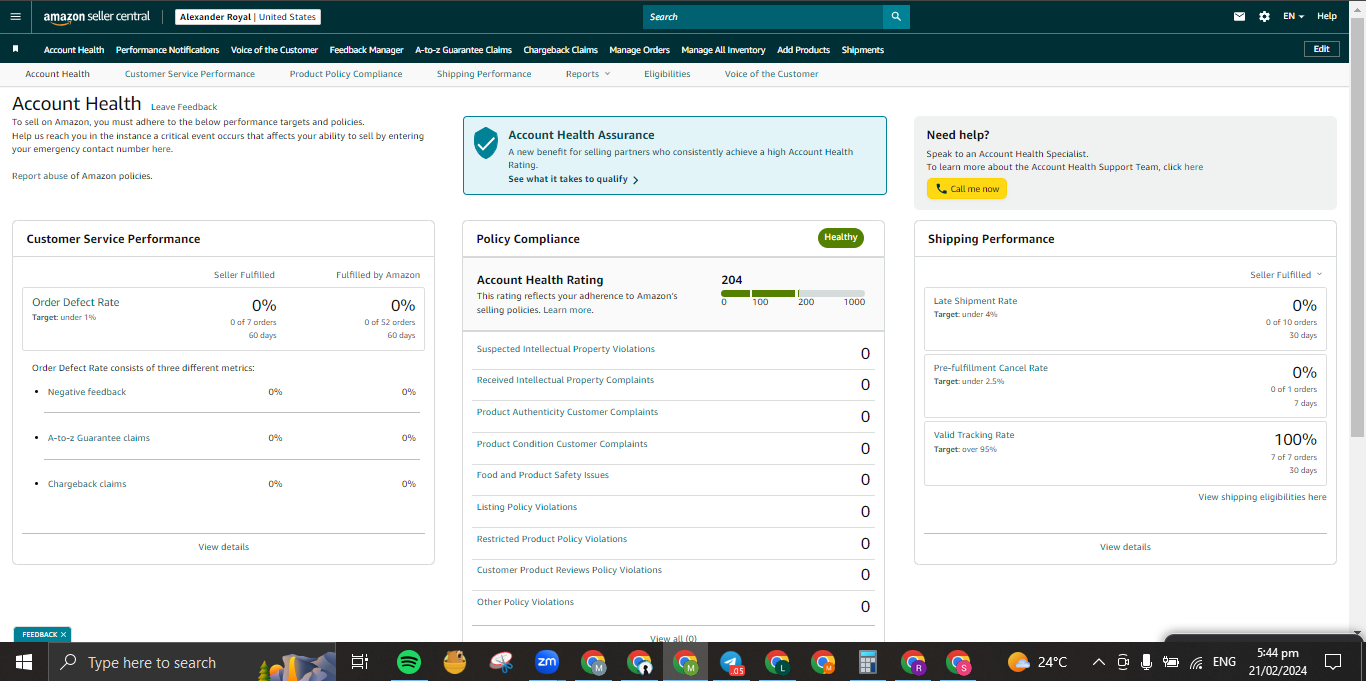Open the Windows notification center icon
Image resolution: width=1366 pixels, height=681 pixels.
click(x=1332, y=662)
